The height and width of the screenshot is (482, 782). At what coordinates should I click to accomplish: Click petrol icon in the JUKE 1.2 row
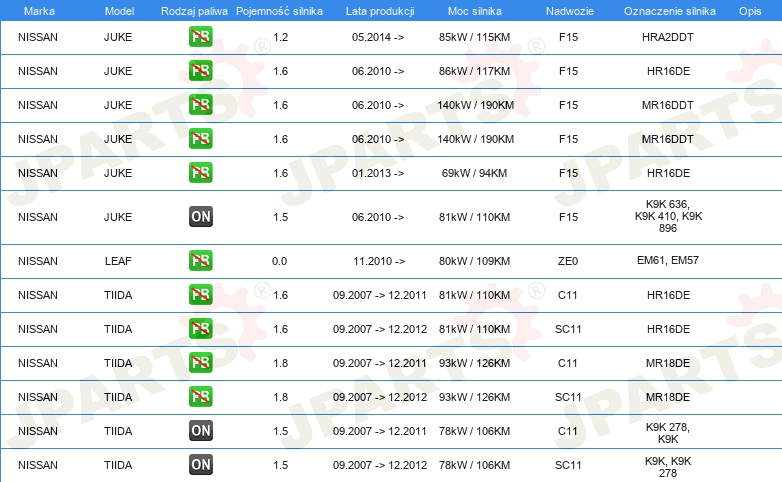tap(200, 37)
